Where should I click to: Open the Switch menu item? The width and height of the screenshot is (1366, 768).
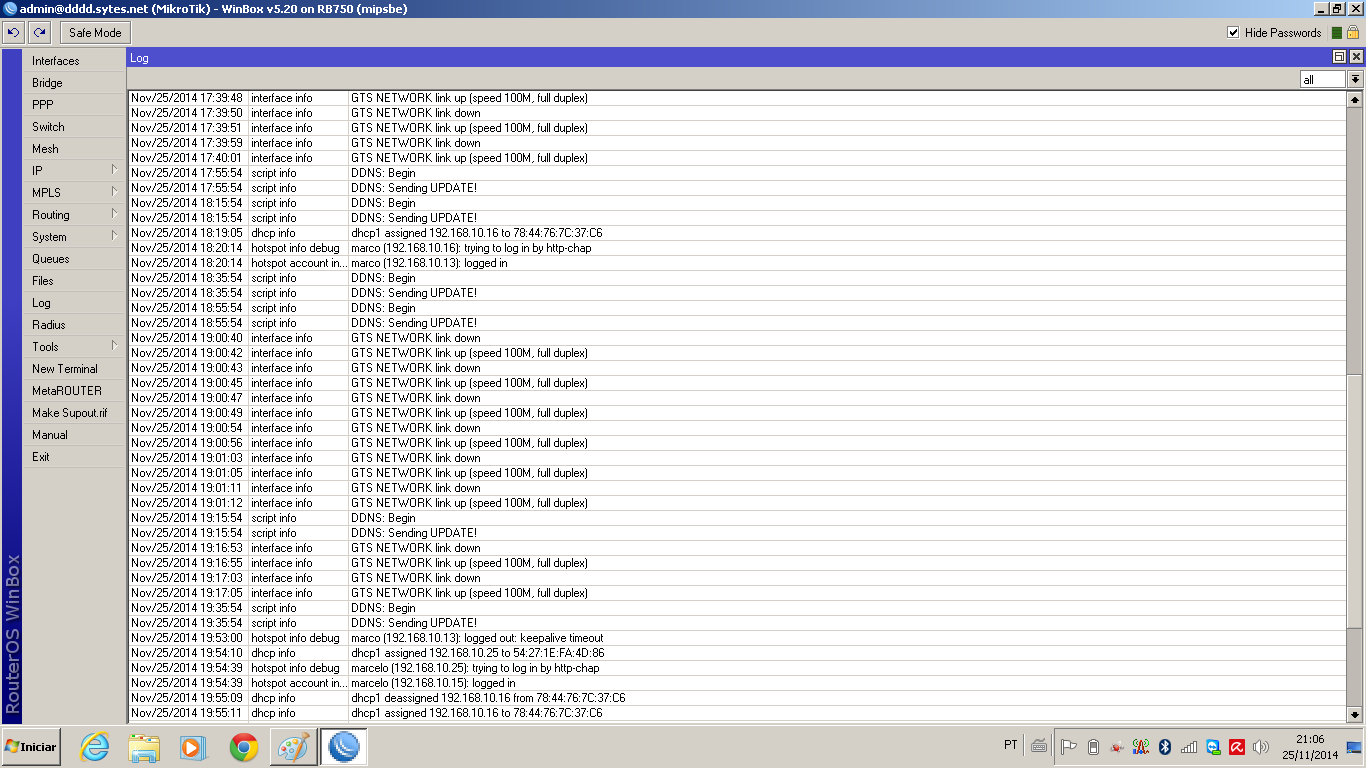73,127
